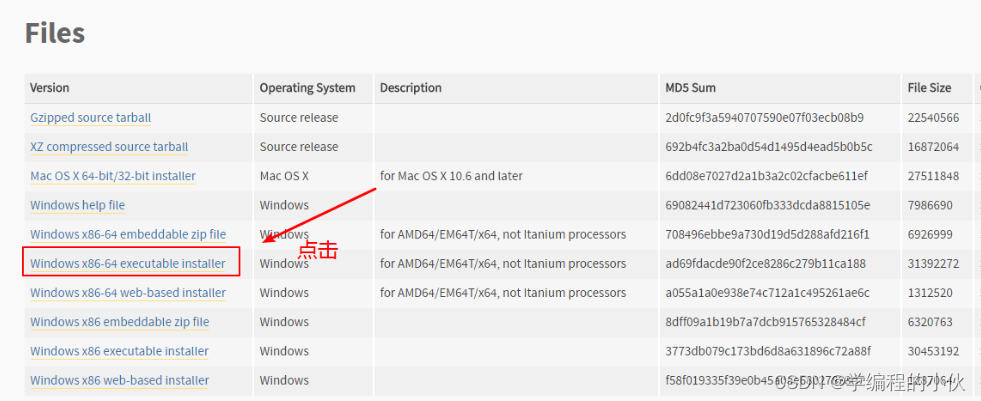Click the Files section heading
The height and width of the screenshot is (401, 981).
55,33
